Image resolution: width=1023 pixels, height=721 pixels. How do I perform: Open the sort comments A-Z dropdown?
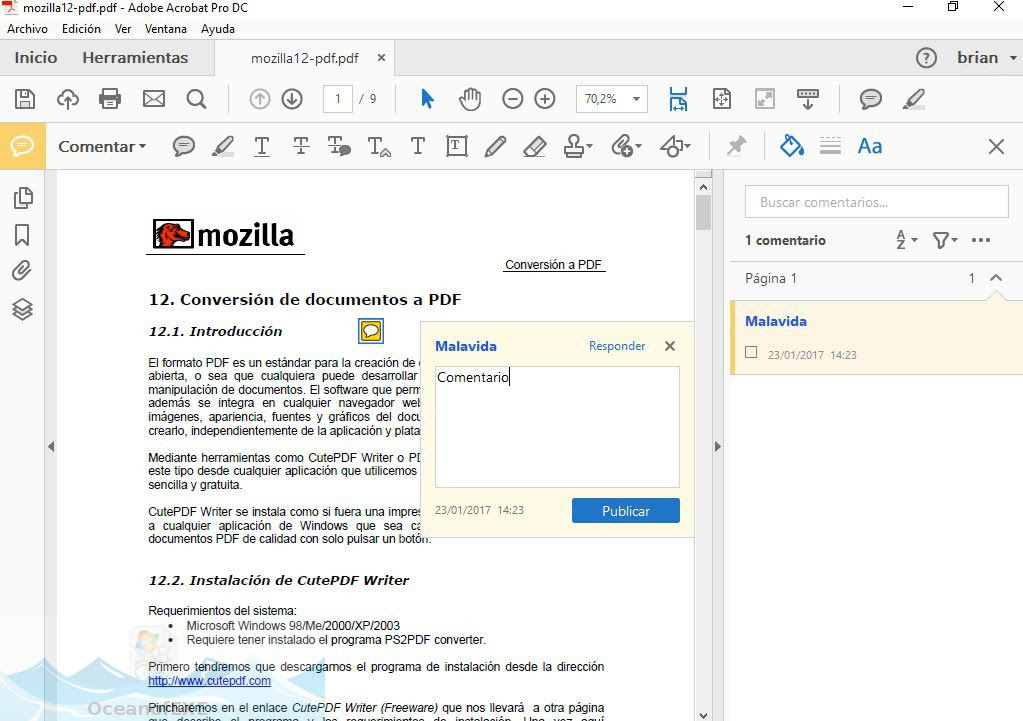906,240
